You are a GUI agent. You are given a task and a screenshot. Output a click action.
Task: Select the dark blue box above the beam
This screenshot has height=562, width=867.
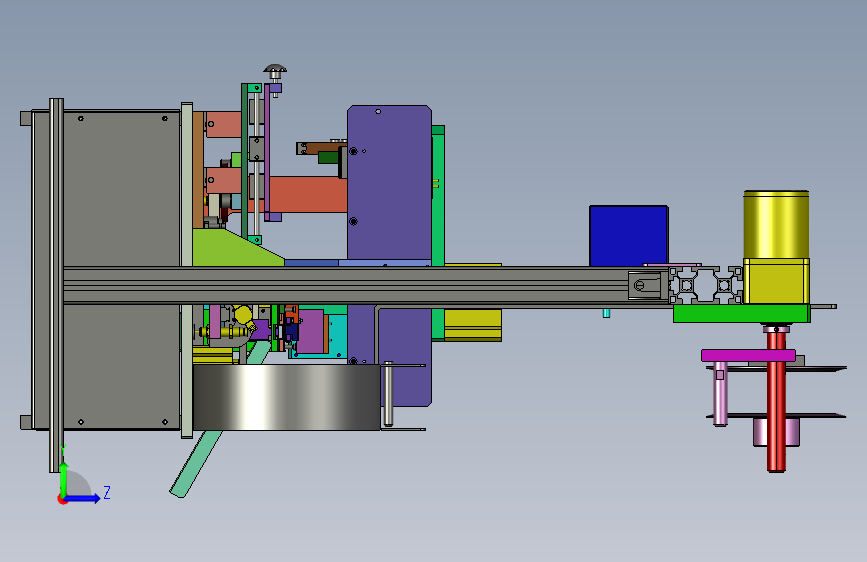click(629, 236)
